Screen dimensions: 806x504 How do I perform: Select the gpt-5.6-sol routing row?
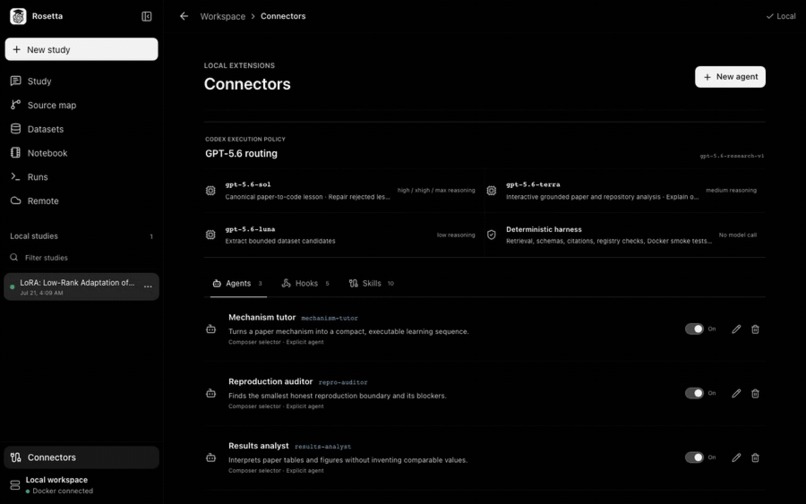[343, 190]
